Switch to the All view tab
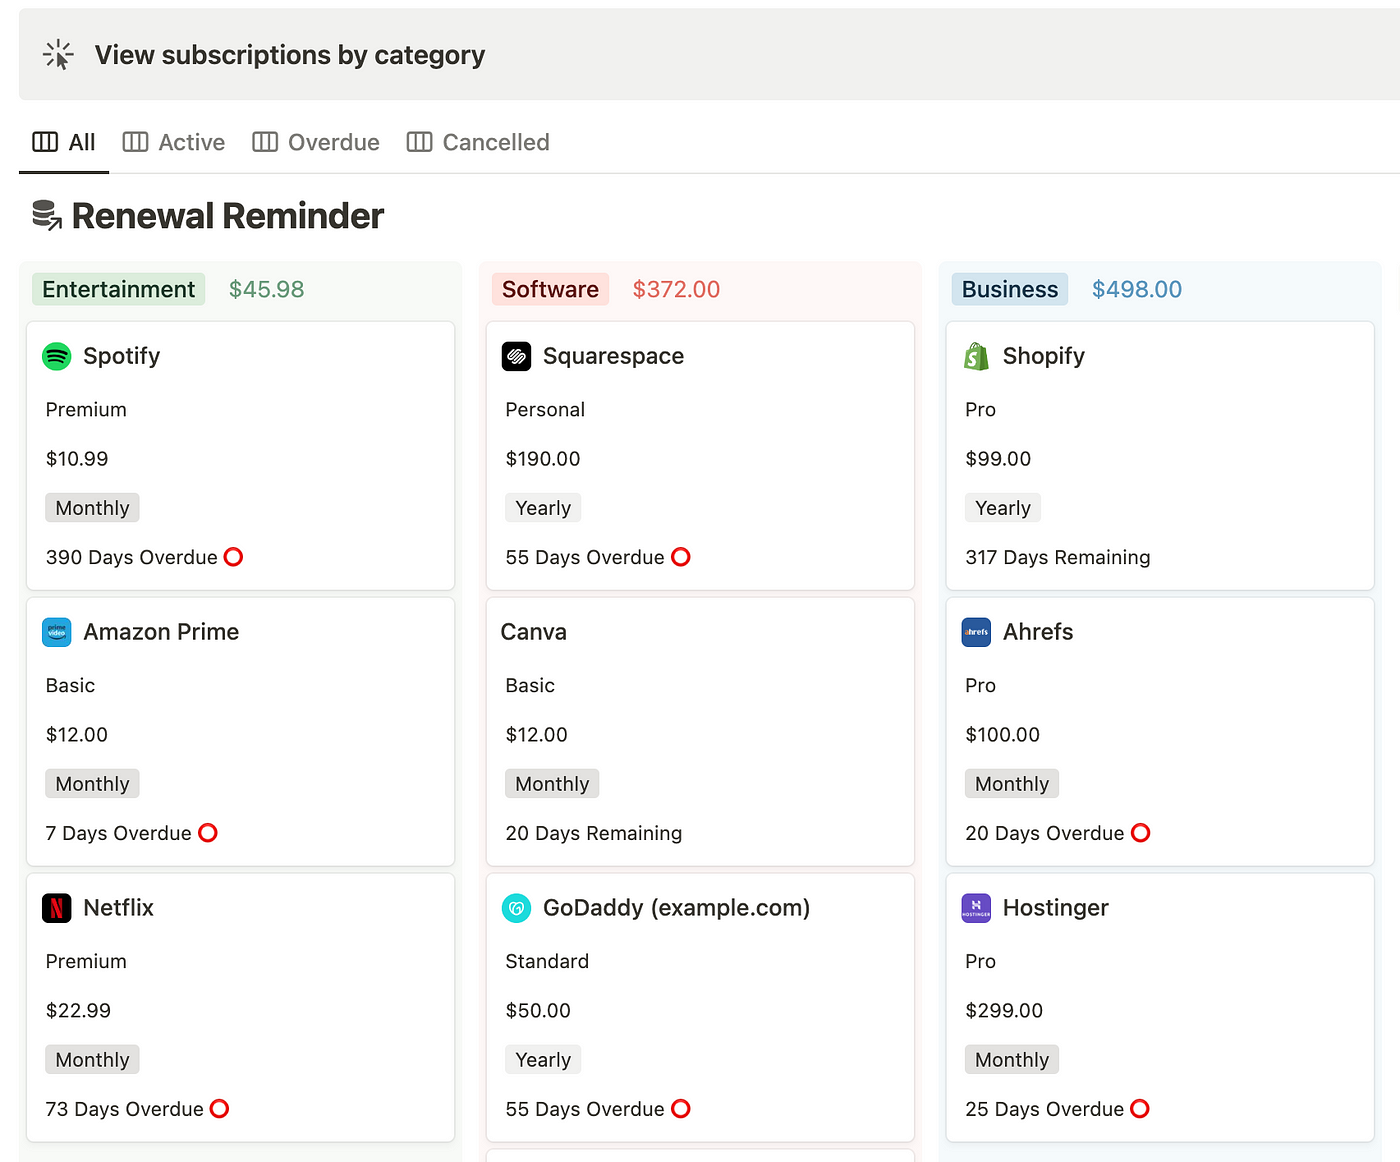Viewport: 1400px width, 1162px height. pyautogui.click(x=64, y=142)
